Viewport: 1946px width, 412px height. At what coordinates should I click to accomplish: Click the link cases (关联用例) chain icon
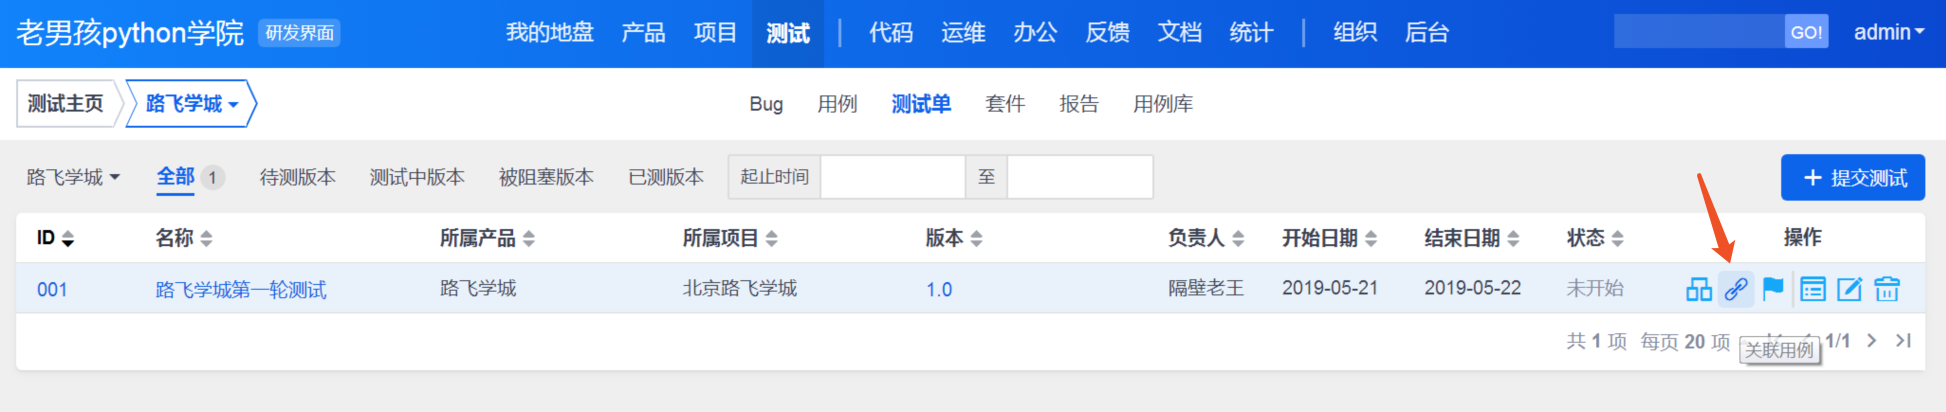[1736, 290]
